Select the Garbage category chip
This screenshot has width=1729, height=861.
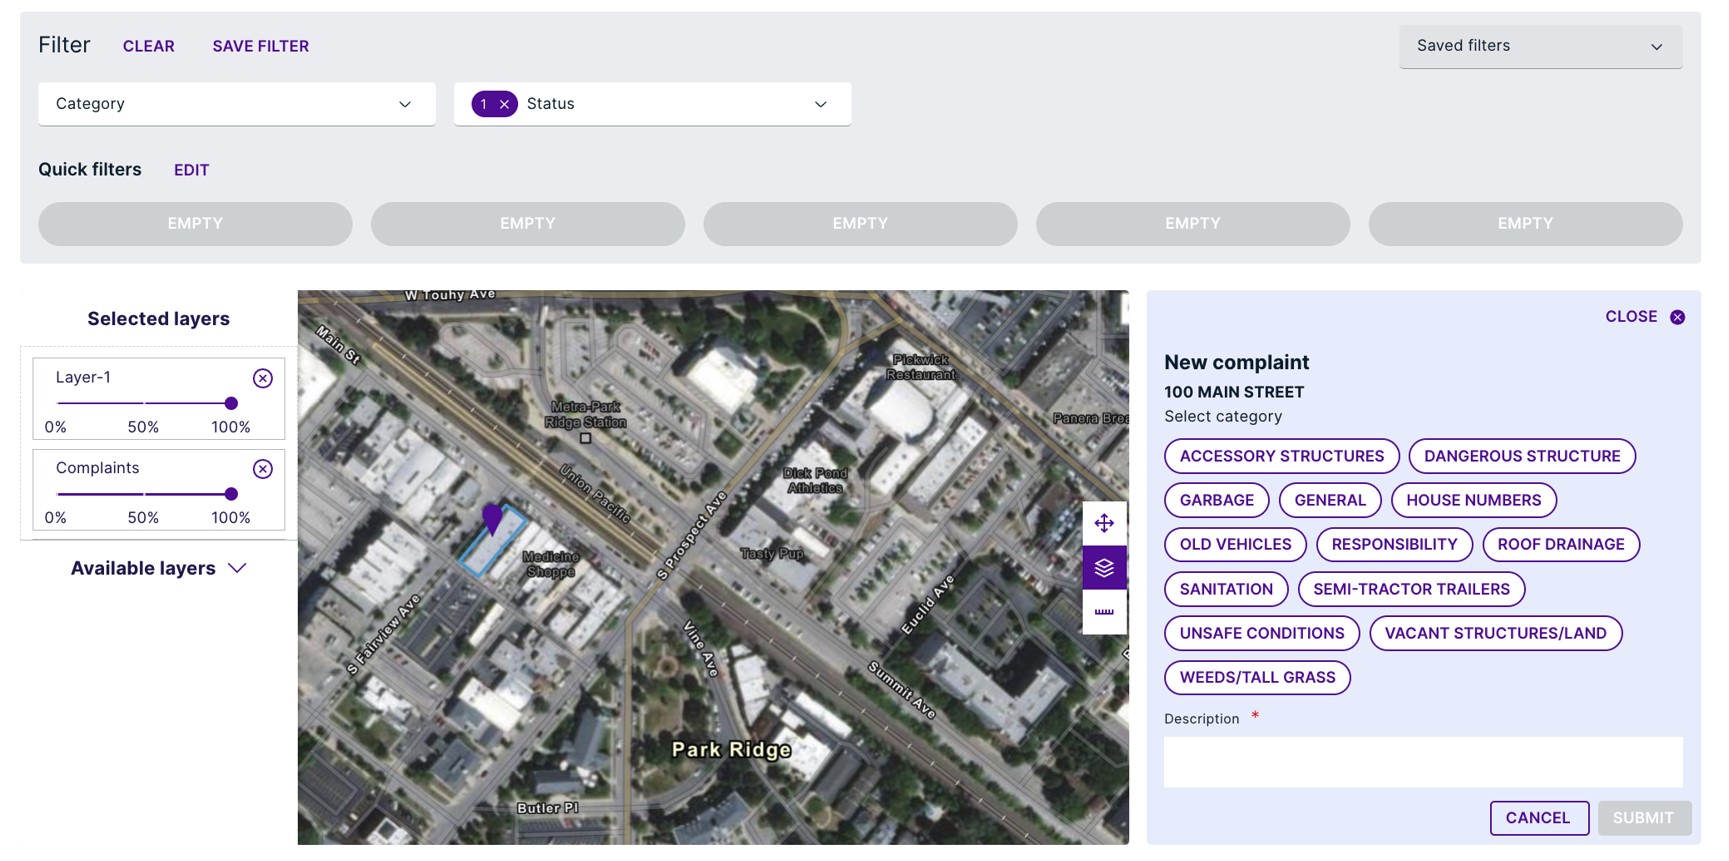[1216, 500]
